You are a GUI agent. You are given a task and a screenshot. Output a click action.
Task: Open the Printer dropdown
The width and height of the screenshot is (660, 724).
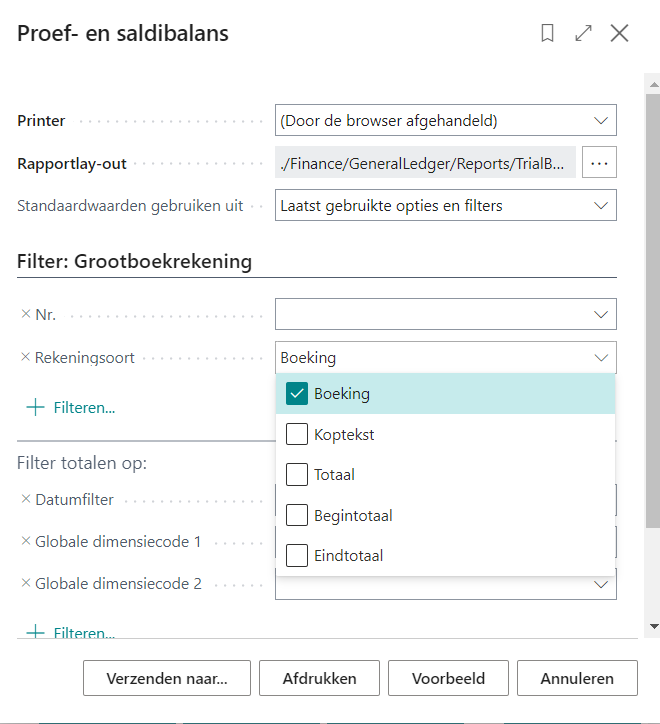coord(445,121)
